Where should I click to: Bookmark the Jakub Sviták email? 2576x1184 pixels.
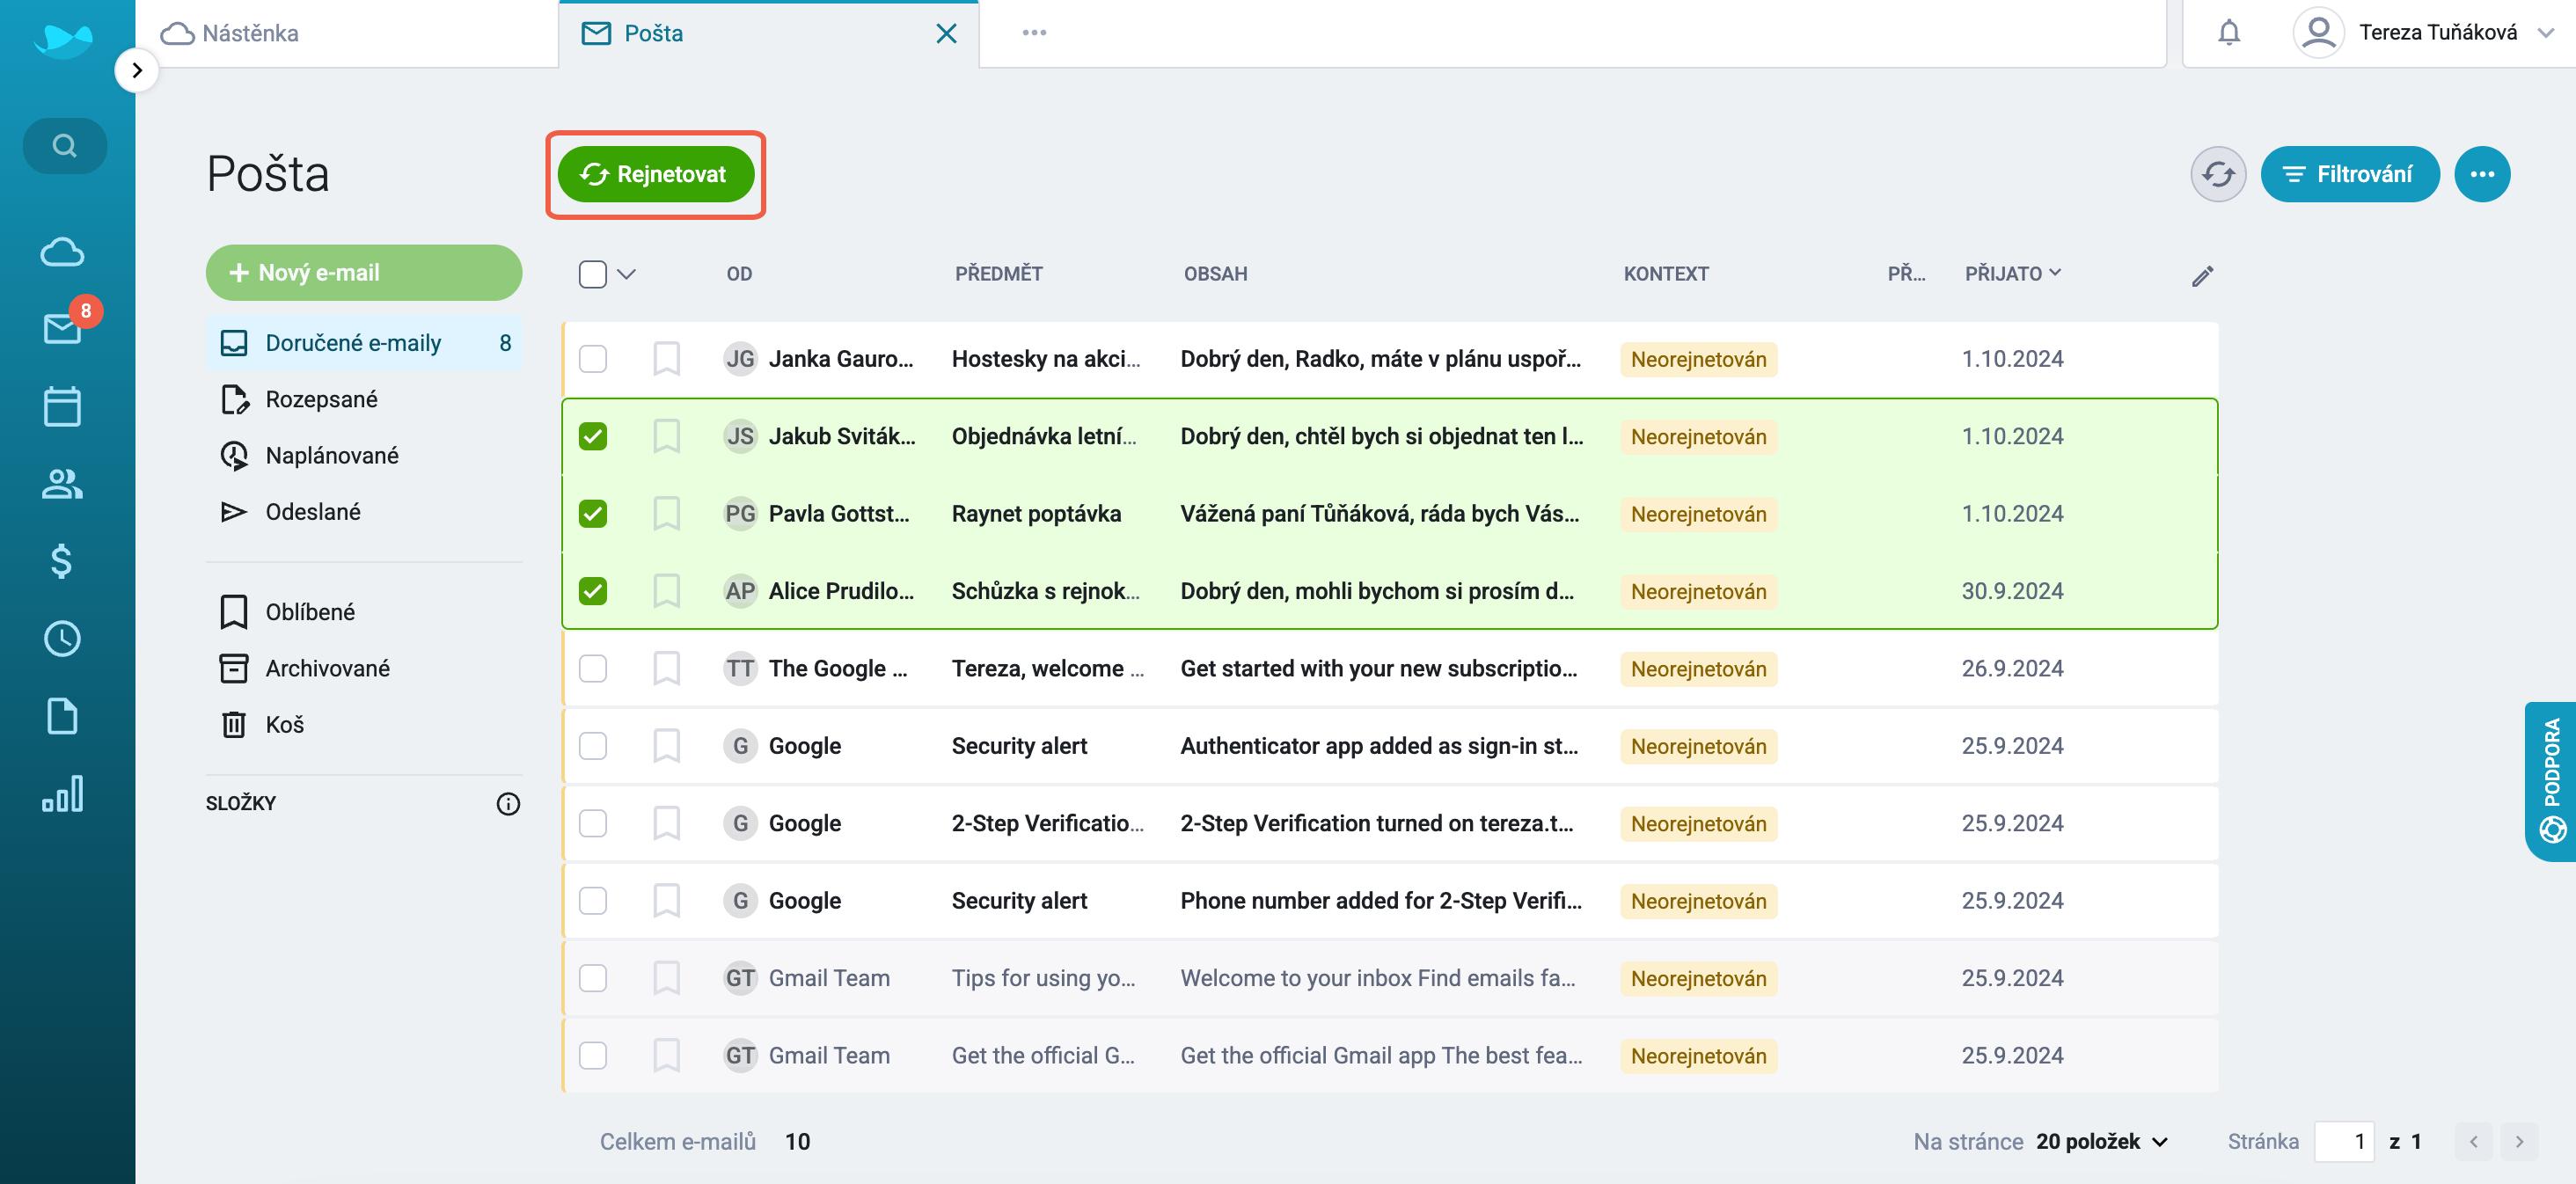[x=666, y=436]
